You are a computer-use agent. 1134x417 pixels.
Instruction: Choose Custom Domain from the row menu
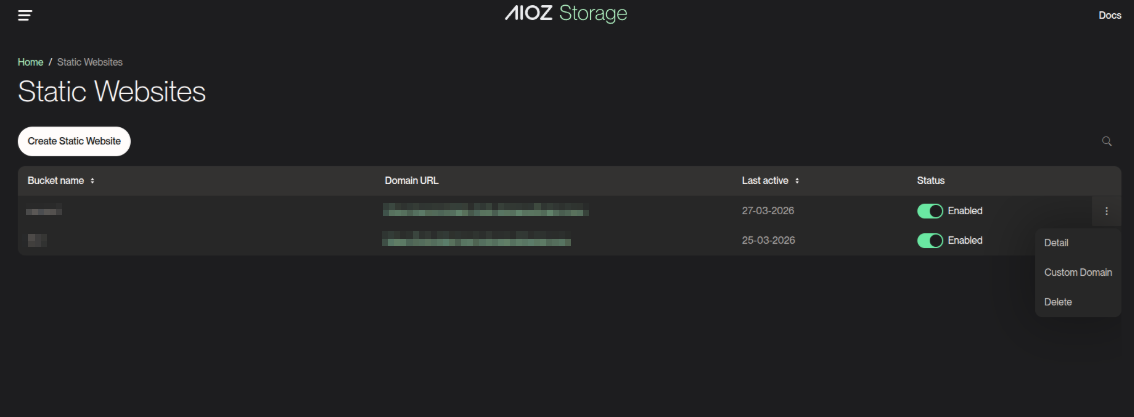click(x=1077, y=272)
